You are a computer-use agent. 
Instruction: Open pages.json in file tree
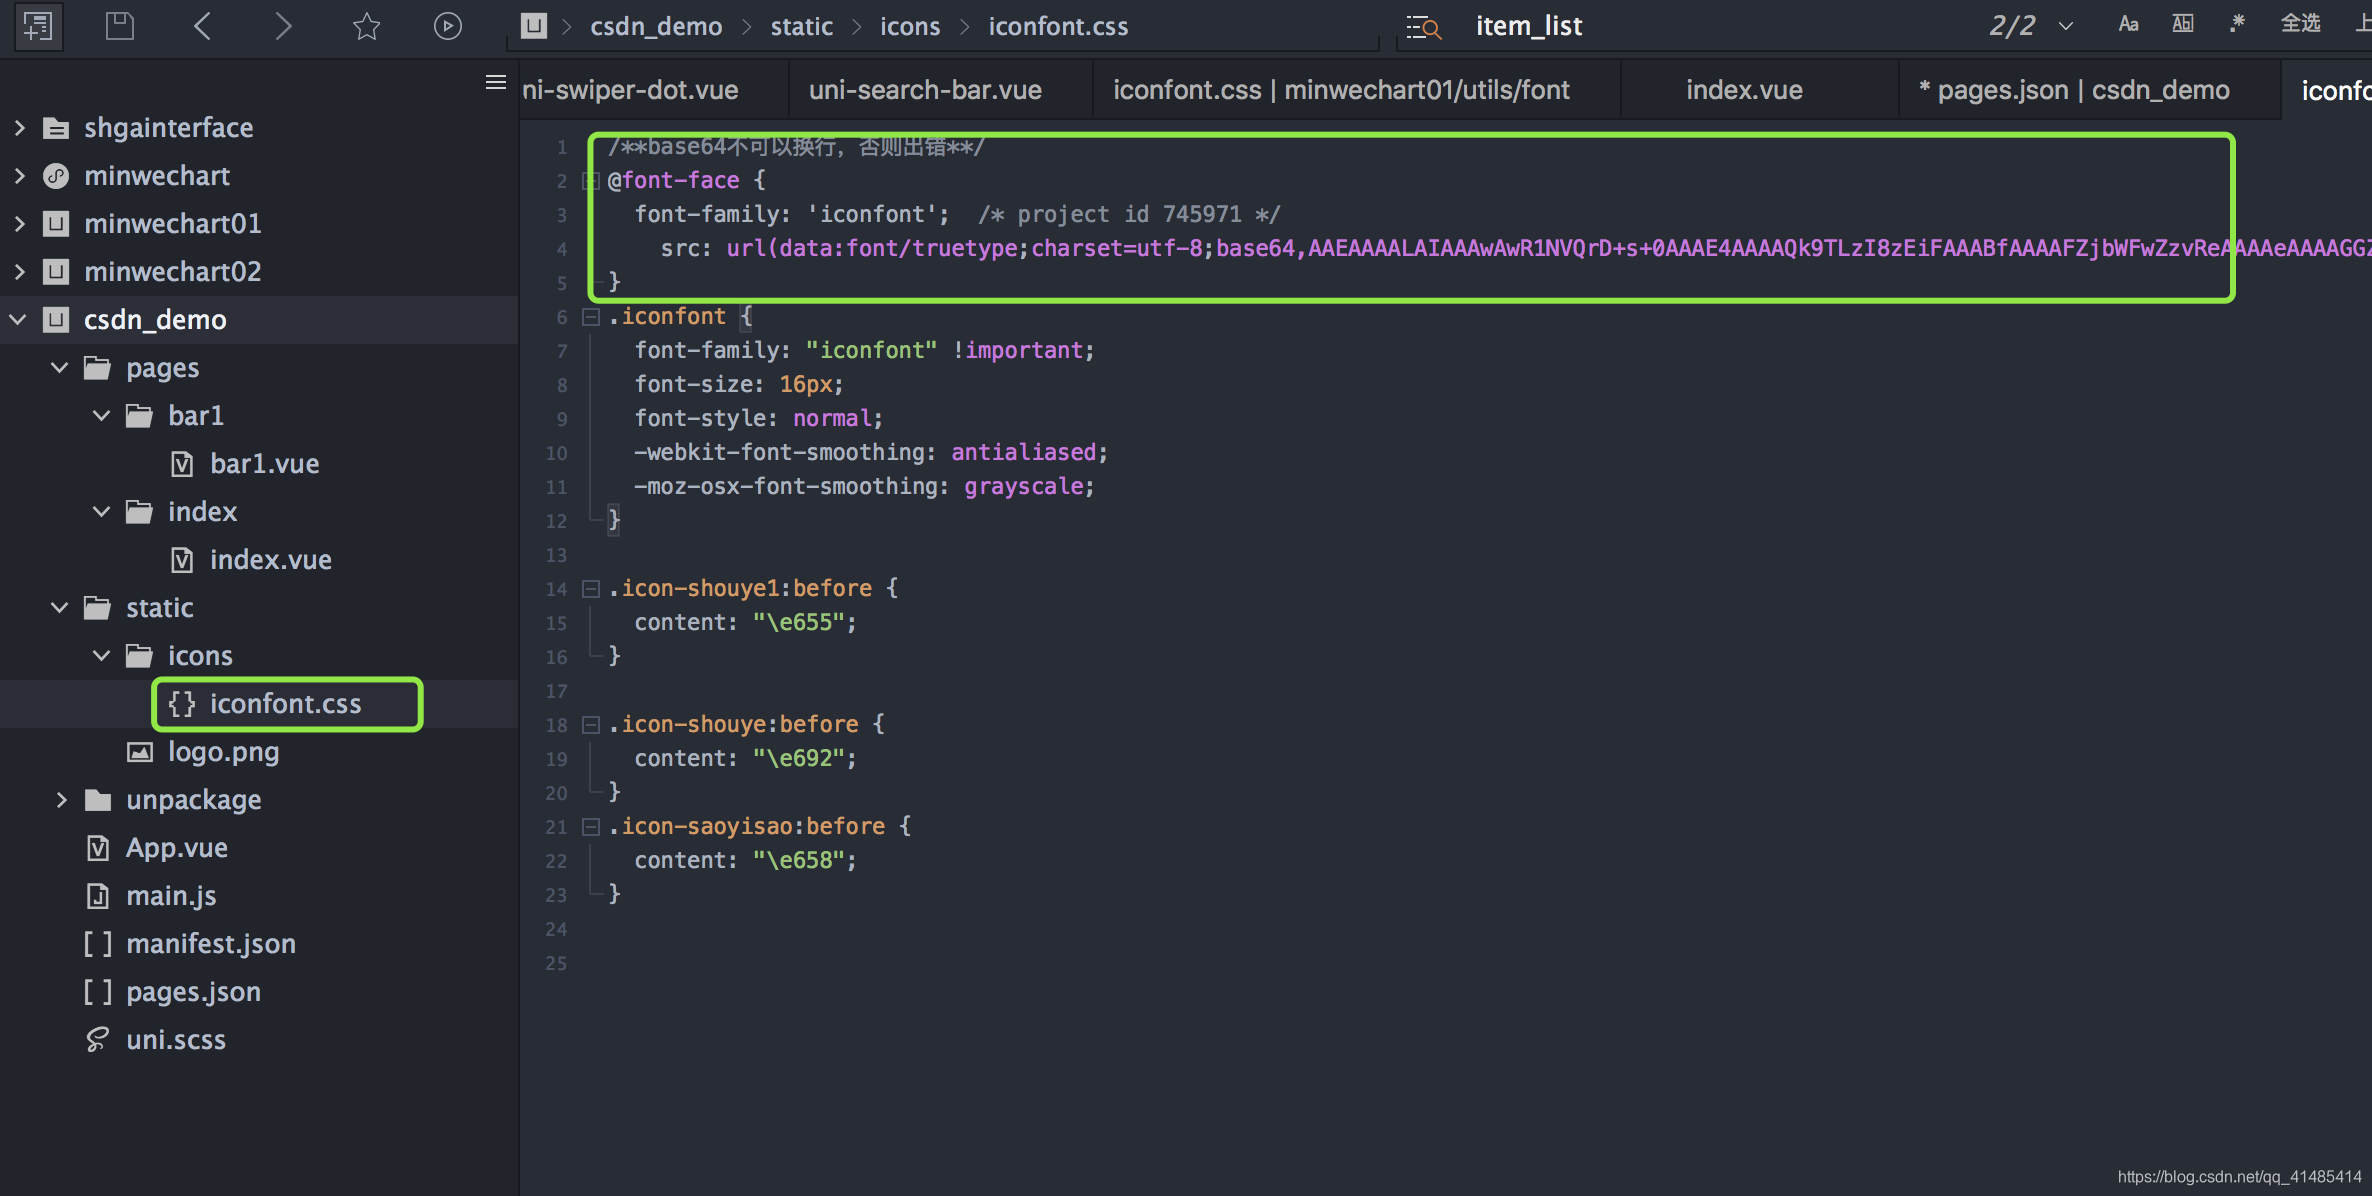coord(194,992)
